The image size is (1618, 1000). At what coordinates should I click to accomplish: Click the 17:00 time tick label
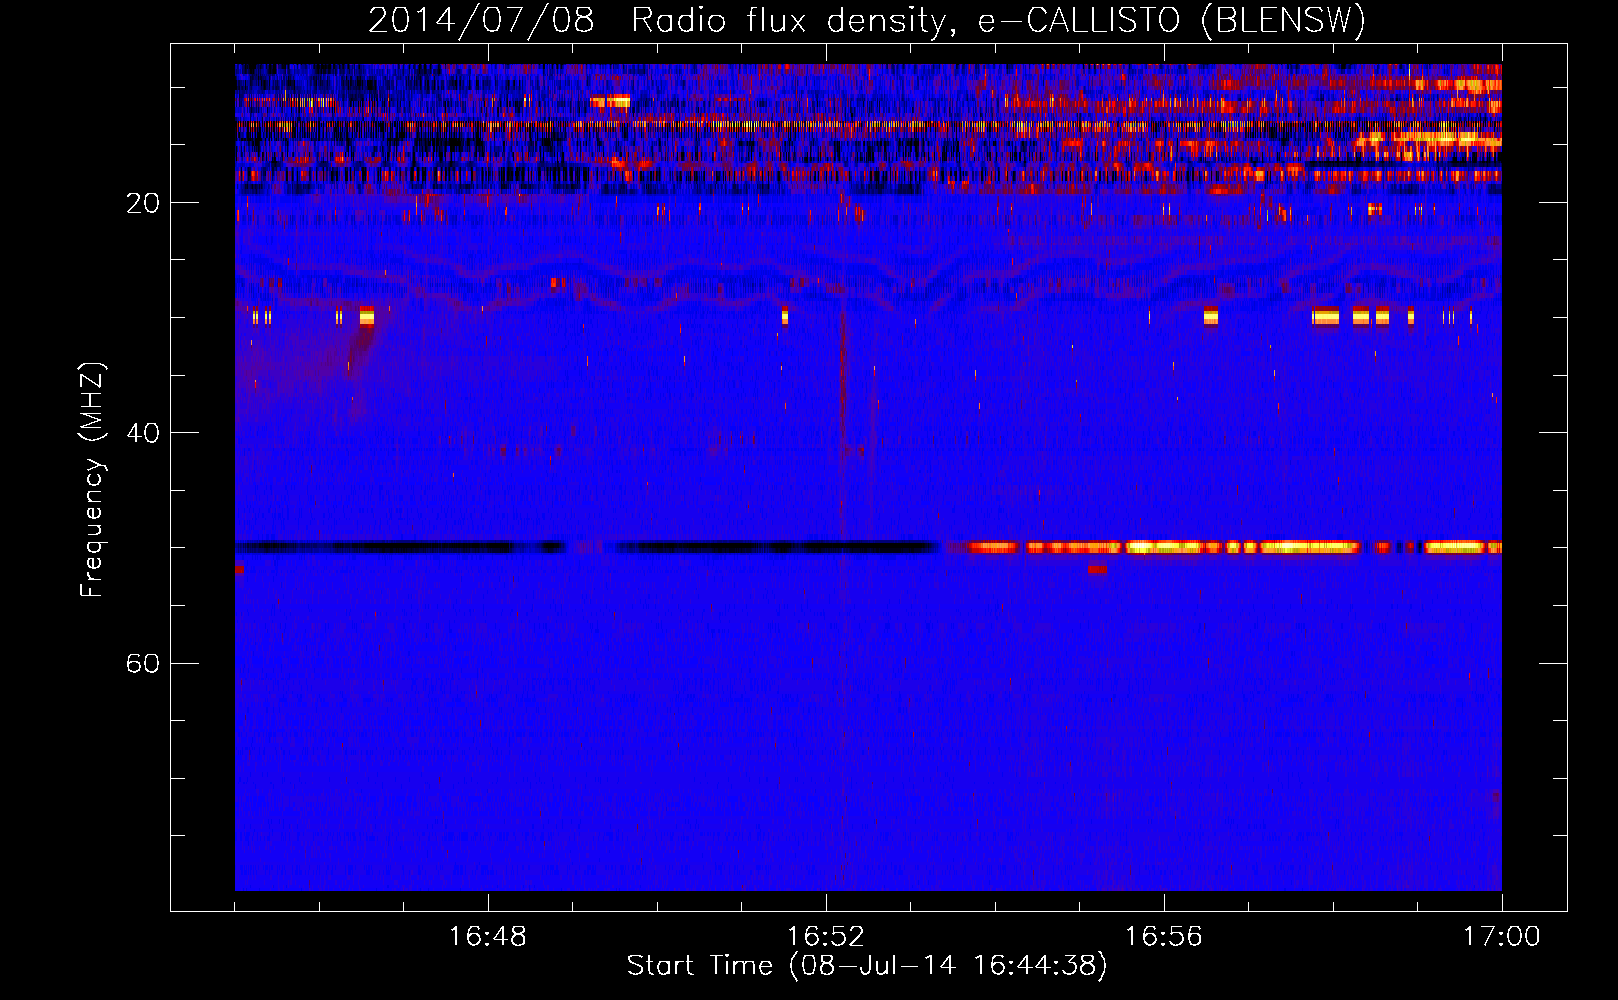(1501, 937)
